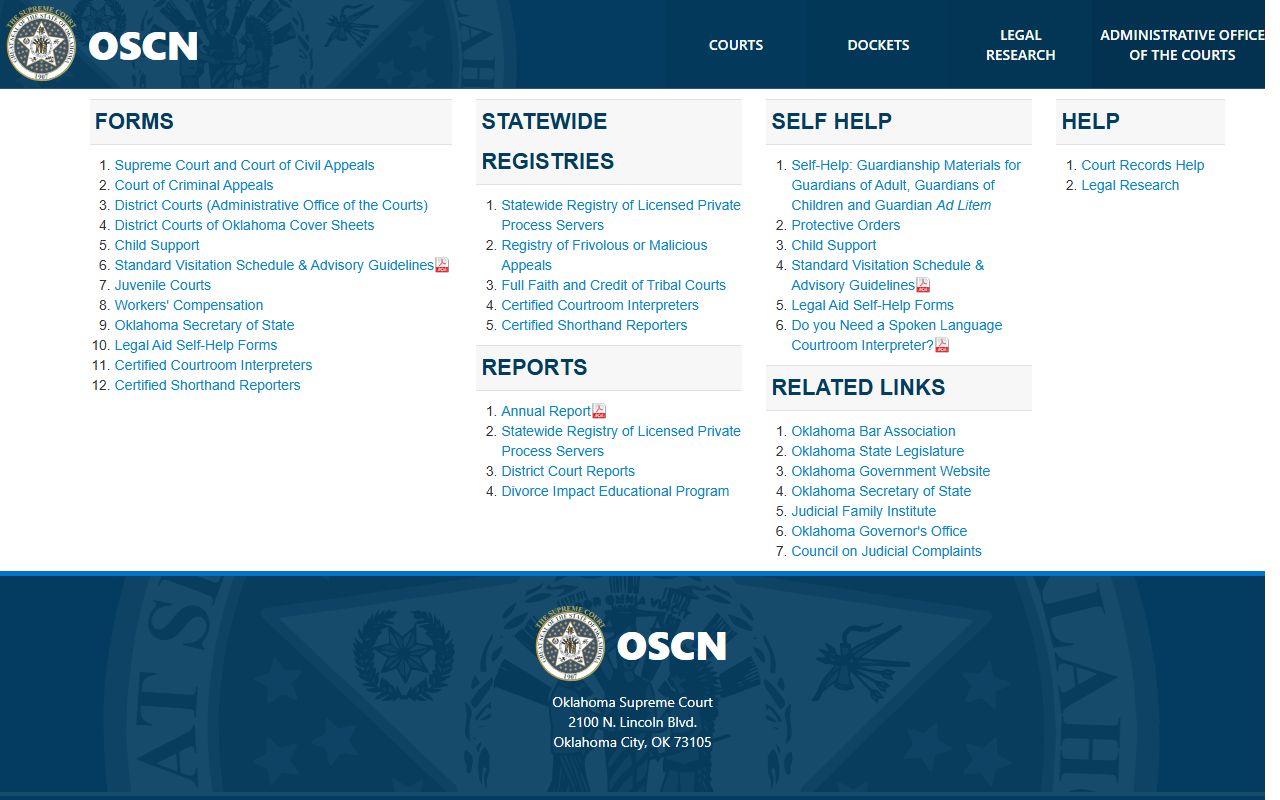Click PDF icon after Forms Standard Visitation Schedule
1280x800 pixels.
(442, 265)
